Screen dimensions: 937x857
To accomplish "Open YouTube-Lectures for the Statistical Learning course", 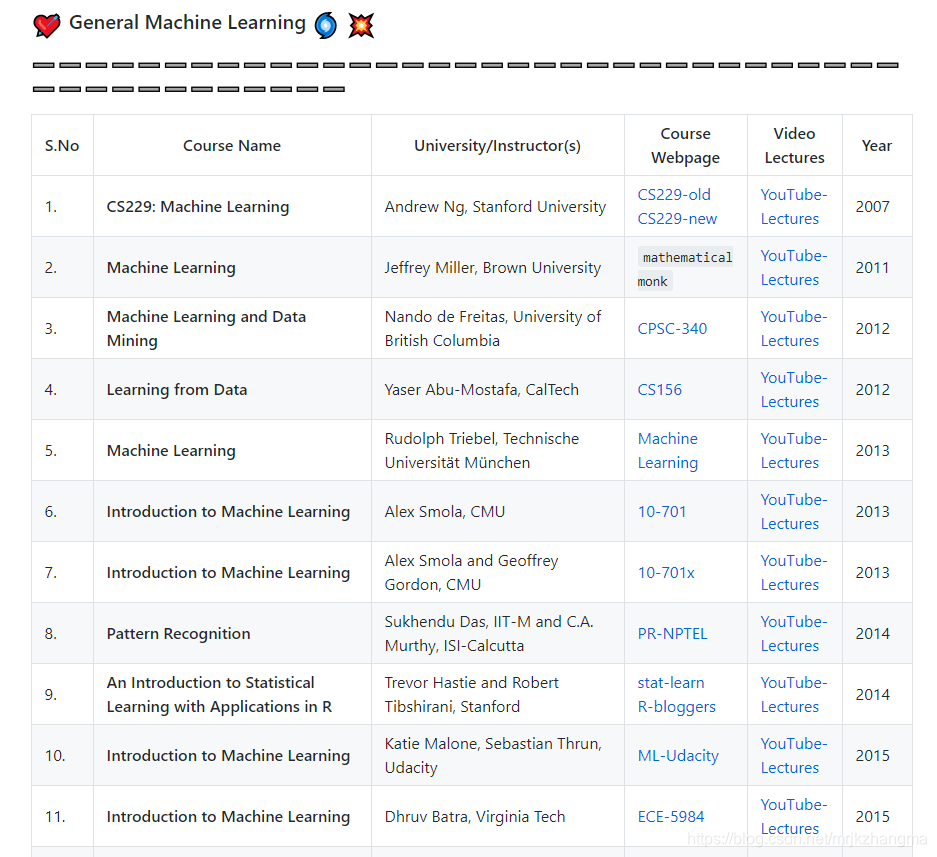I will (794, 694).
